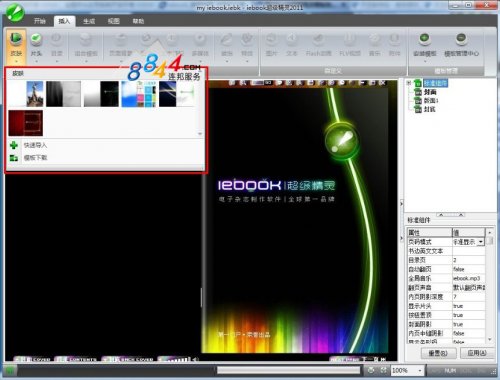The image size is (500, 380).
Task: Click the 应用 apply button
Action: point(477,353)
